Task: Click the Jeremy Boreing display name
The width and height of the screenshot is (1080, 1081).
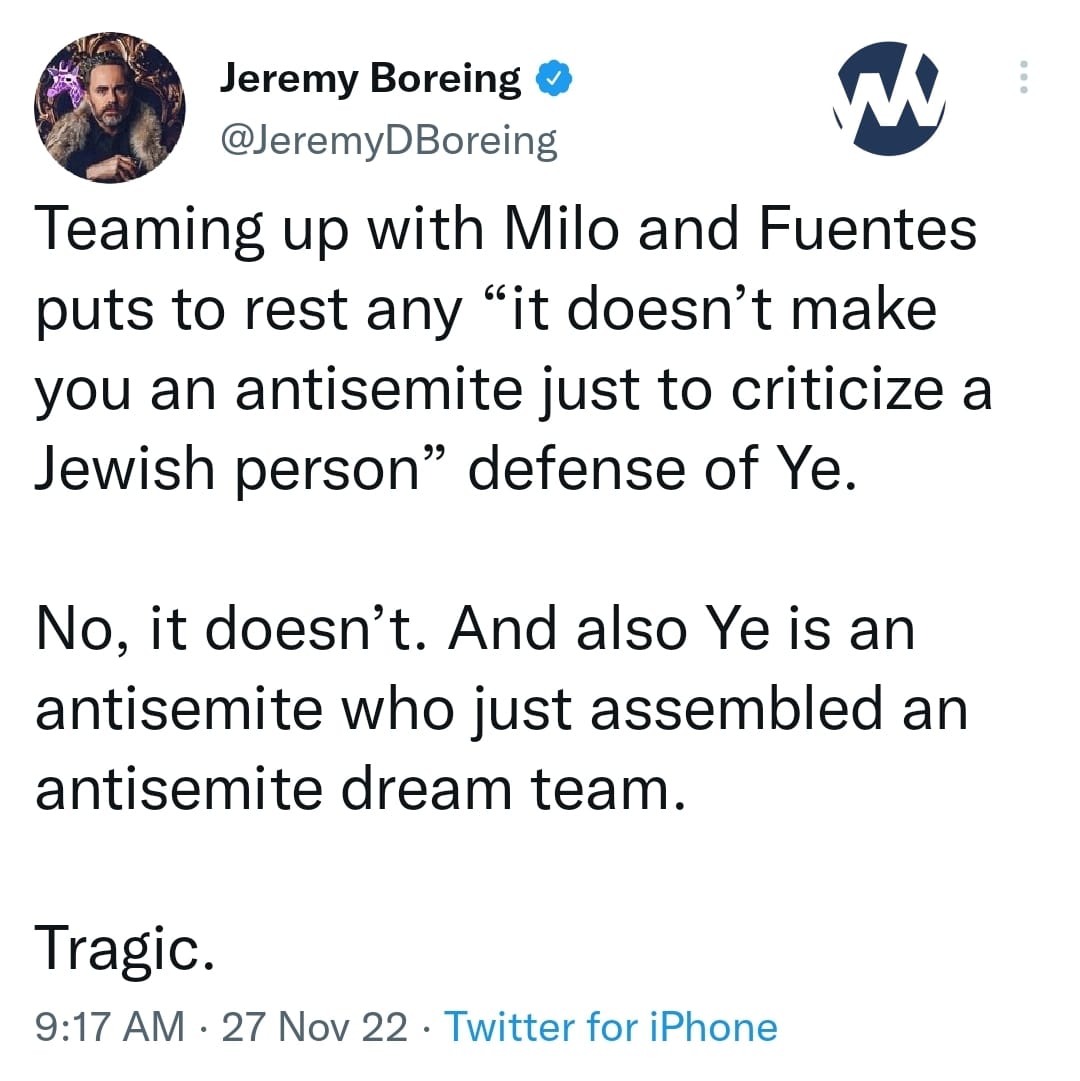Action: pyautogui.click(x=370, y=78)
